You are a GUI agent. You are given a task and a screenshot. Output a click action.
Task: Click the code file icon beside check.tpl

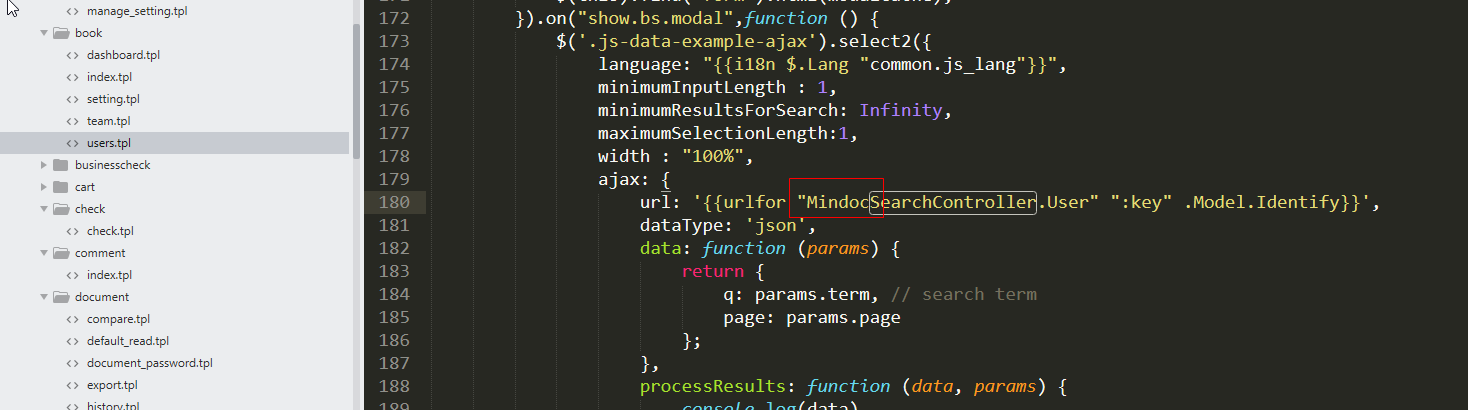[72, 231]
